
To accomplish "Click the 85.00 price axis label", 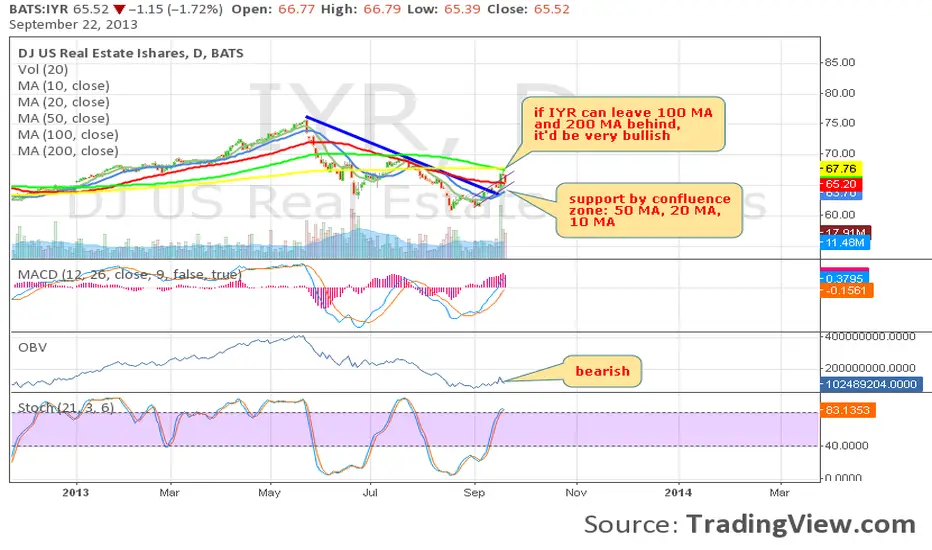I will click(x=840, y=62).
